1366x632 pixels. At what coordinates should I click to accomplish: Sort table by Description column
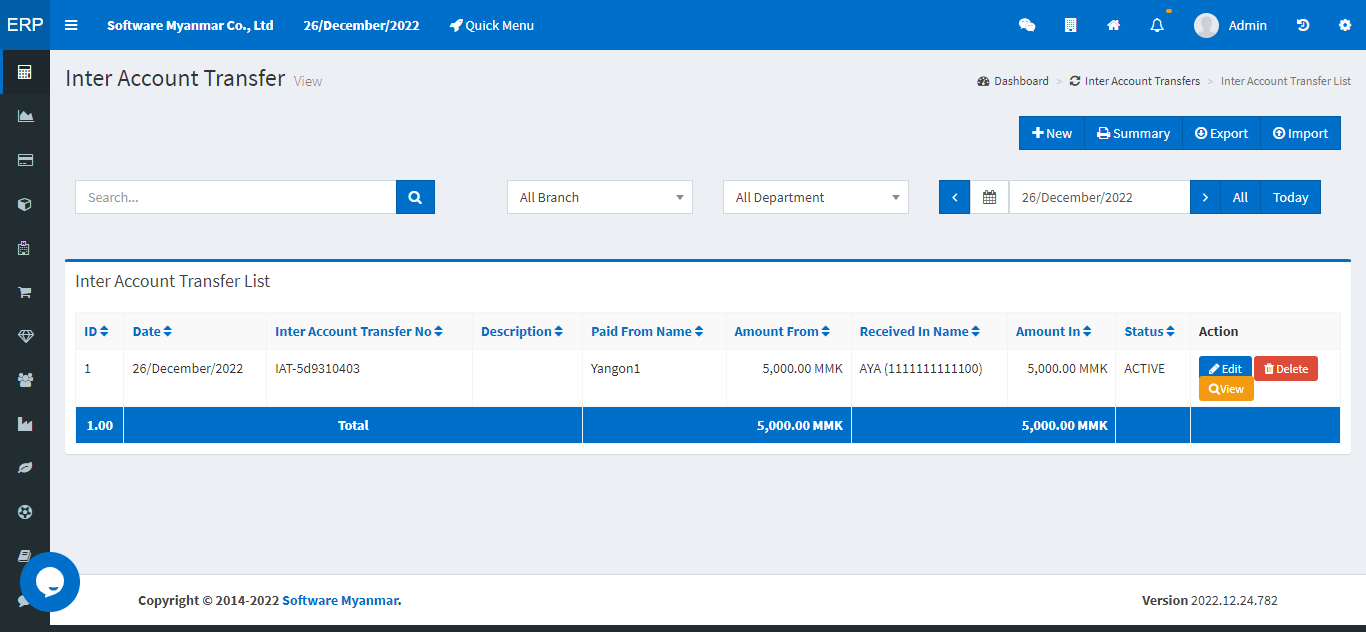point(522,331)
